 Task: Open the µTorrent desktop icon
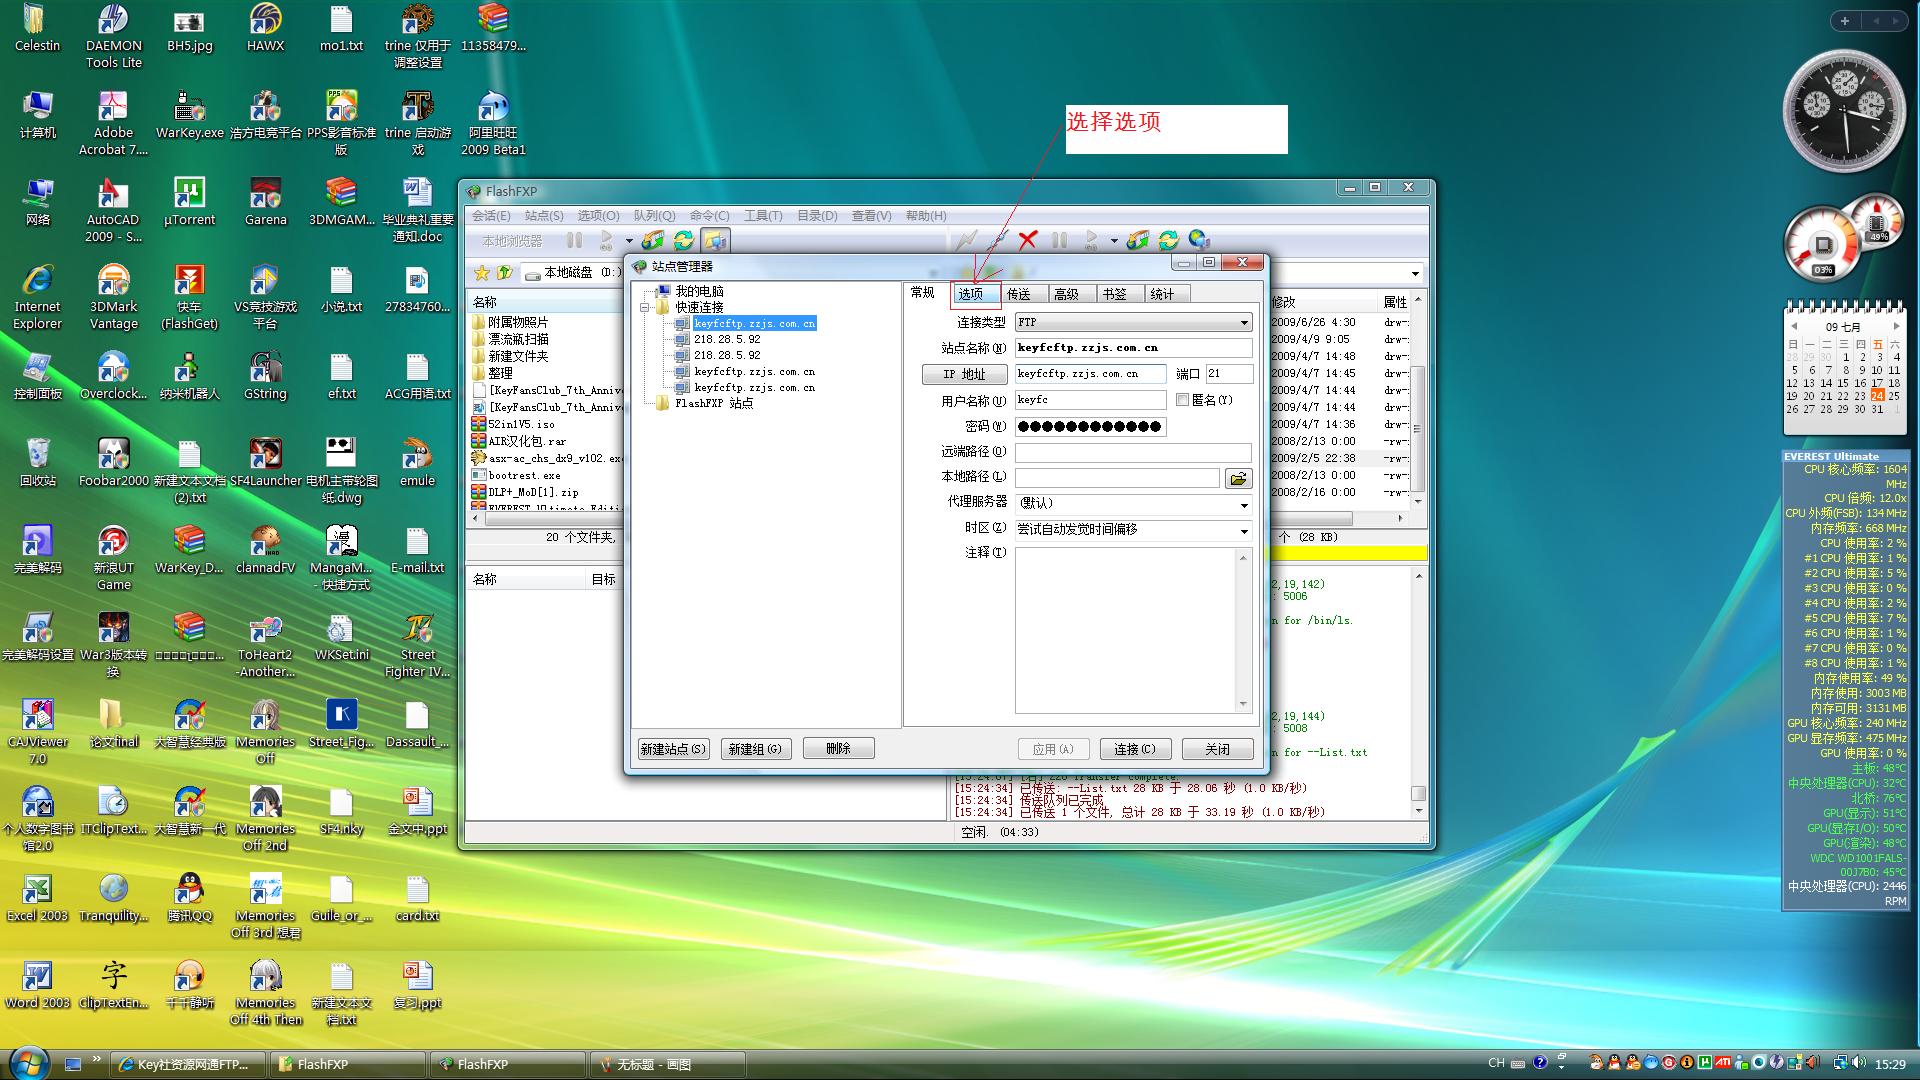[x=189, y=201]
